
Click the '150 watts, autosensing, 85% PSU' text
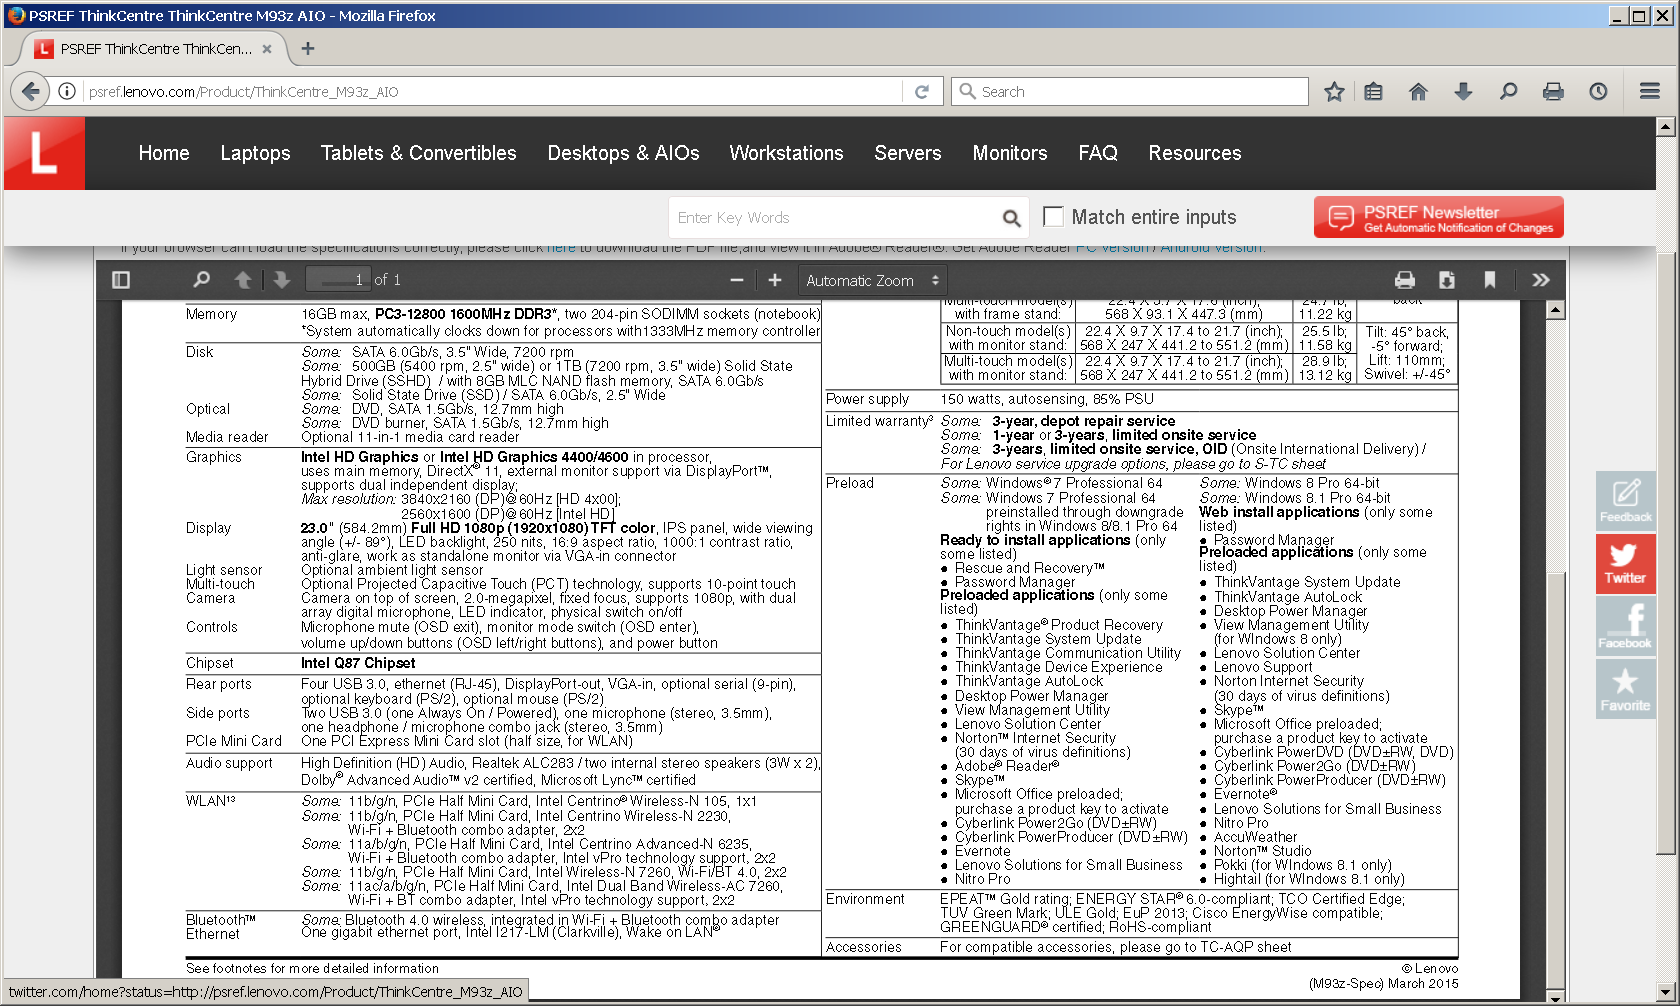[x=1047, y=399]
